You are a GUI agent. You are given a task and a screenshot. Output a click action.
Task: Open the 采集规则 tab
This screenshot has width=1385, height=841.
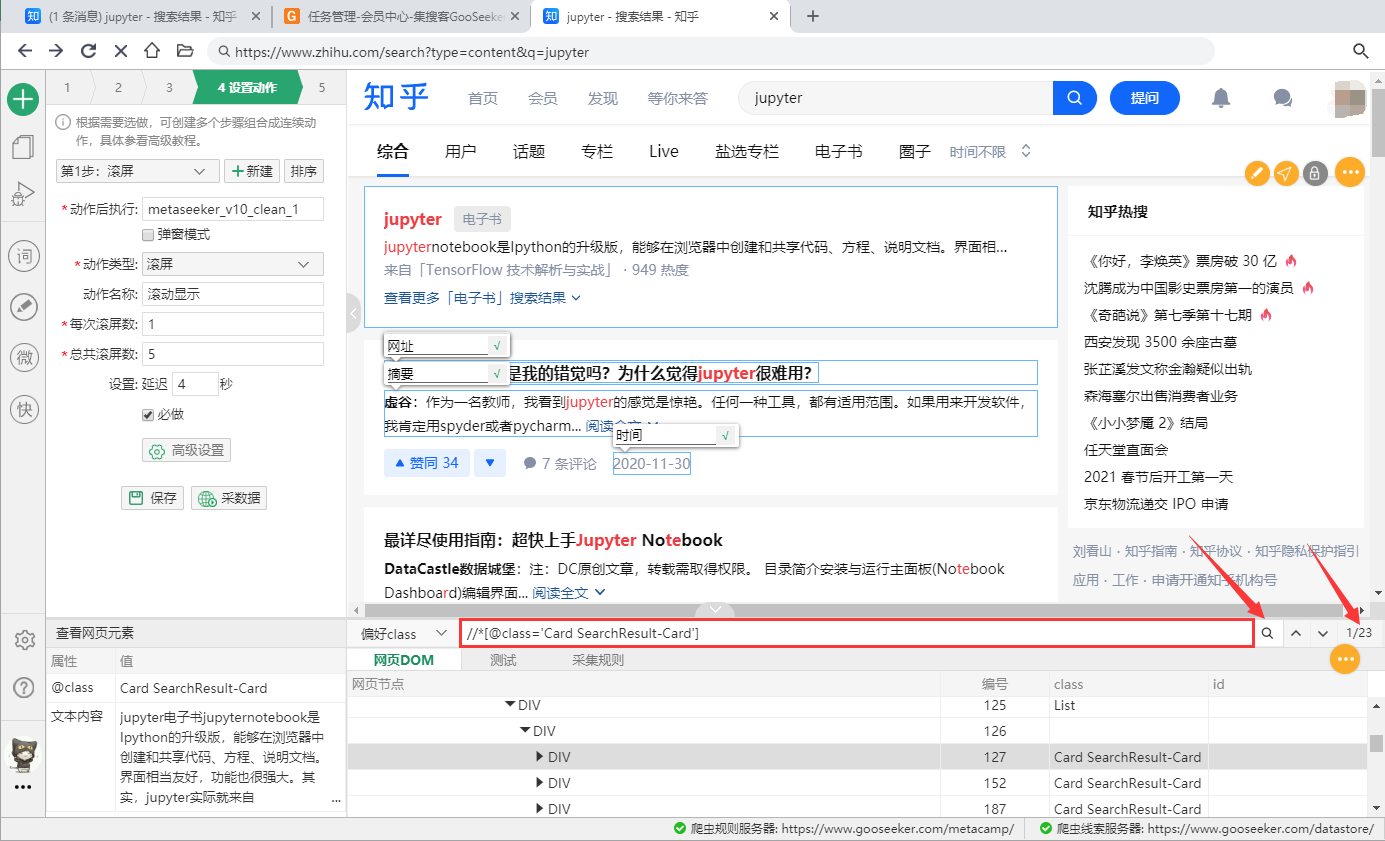point(597,660)
